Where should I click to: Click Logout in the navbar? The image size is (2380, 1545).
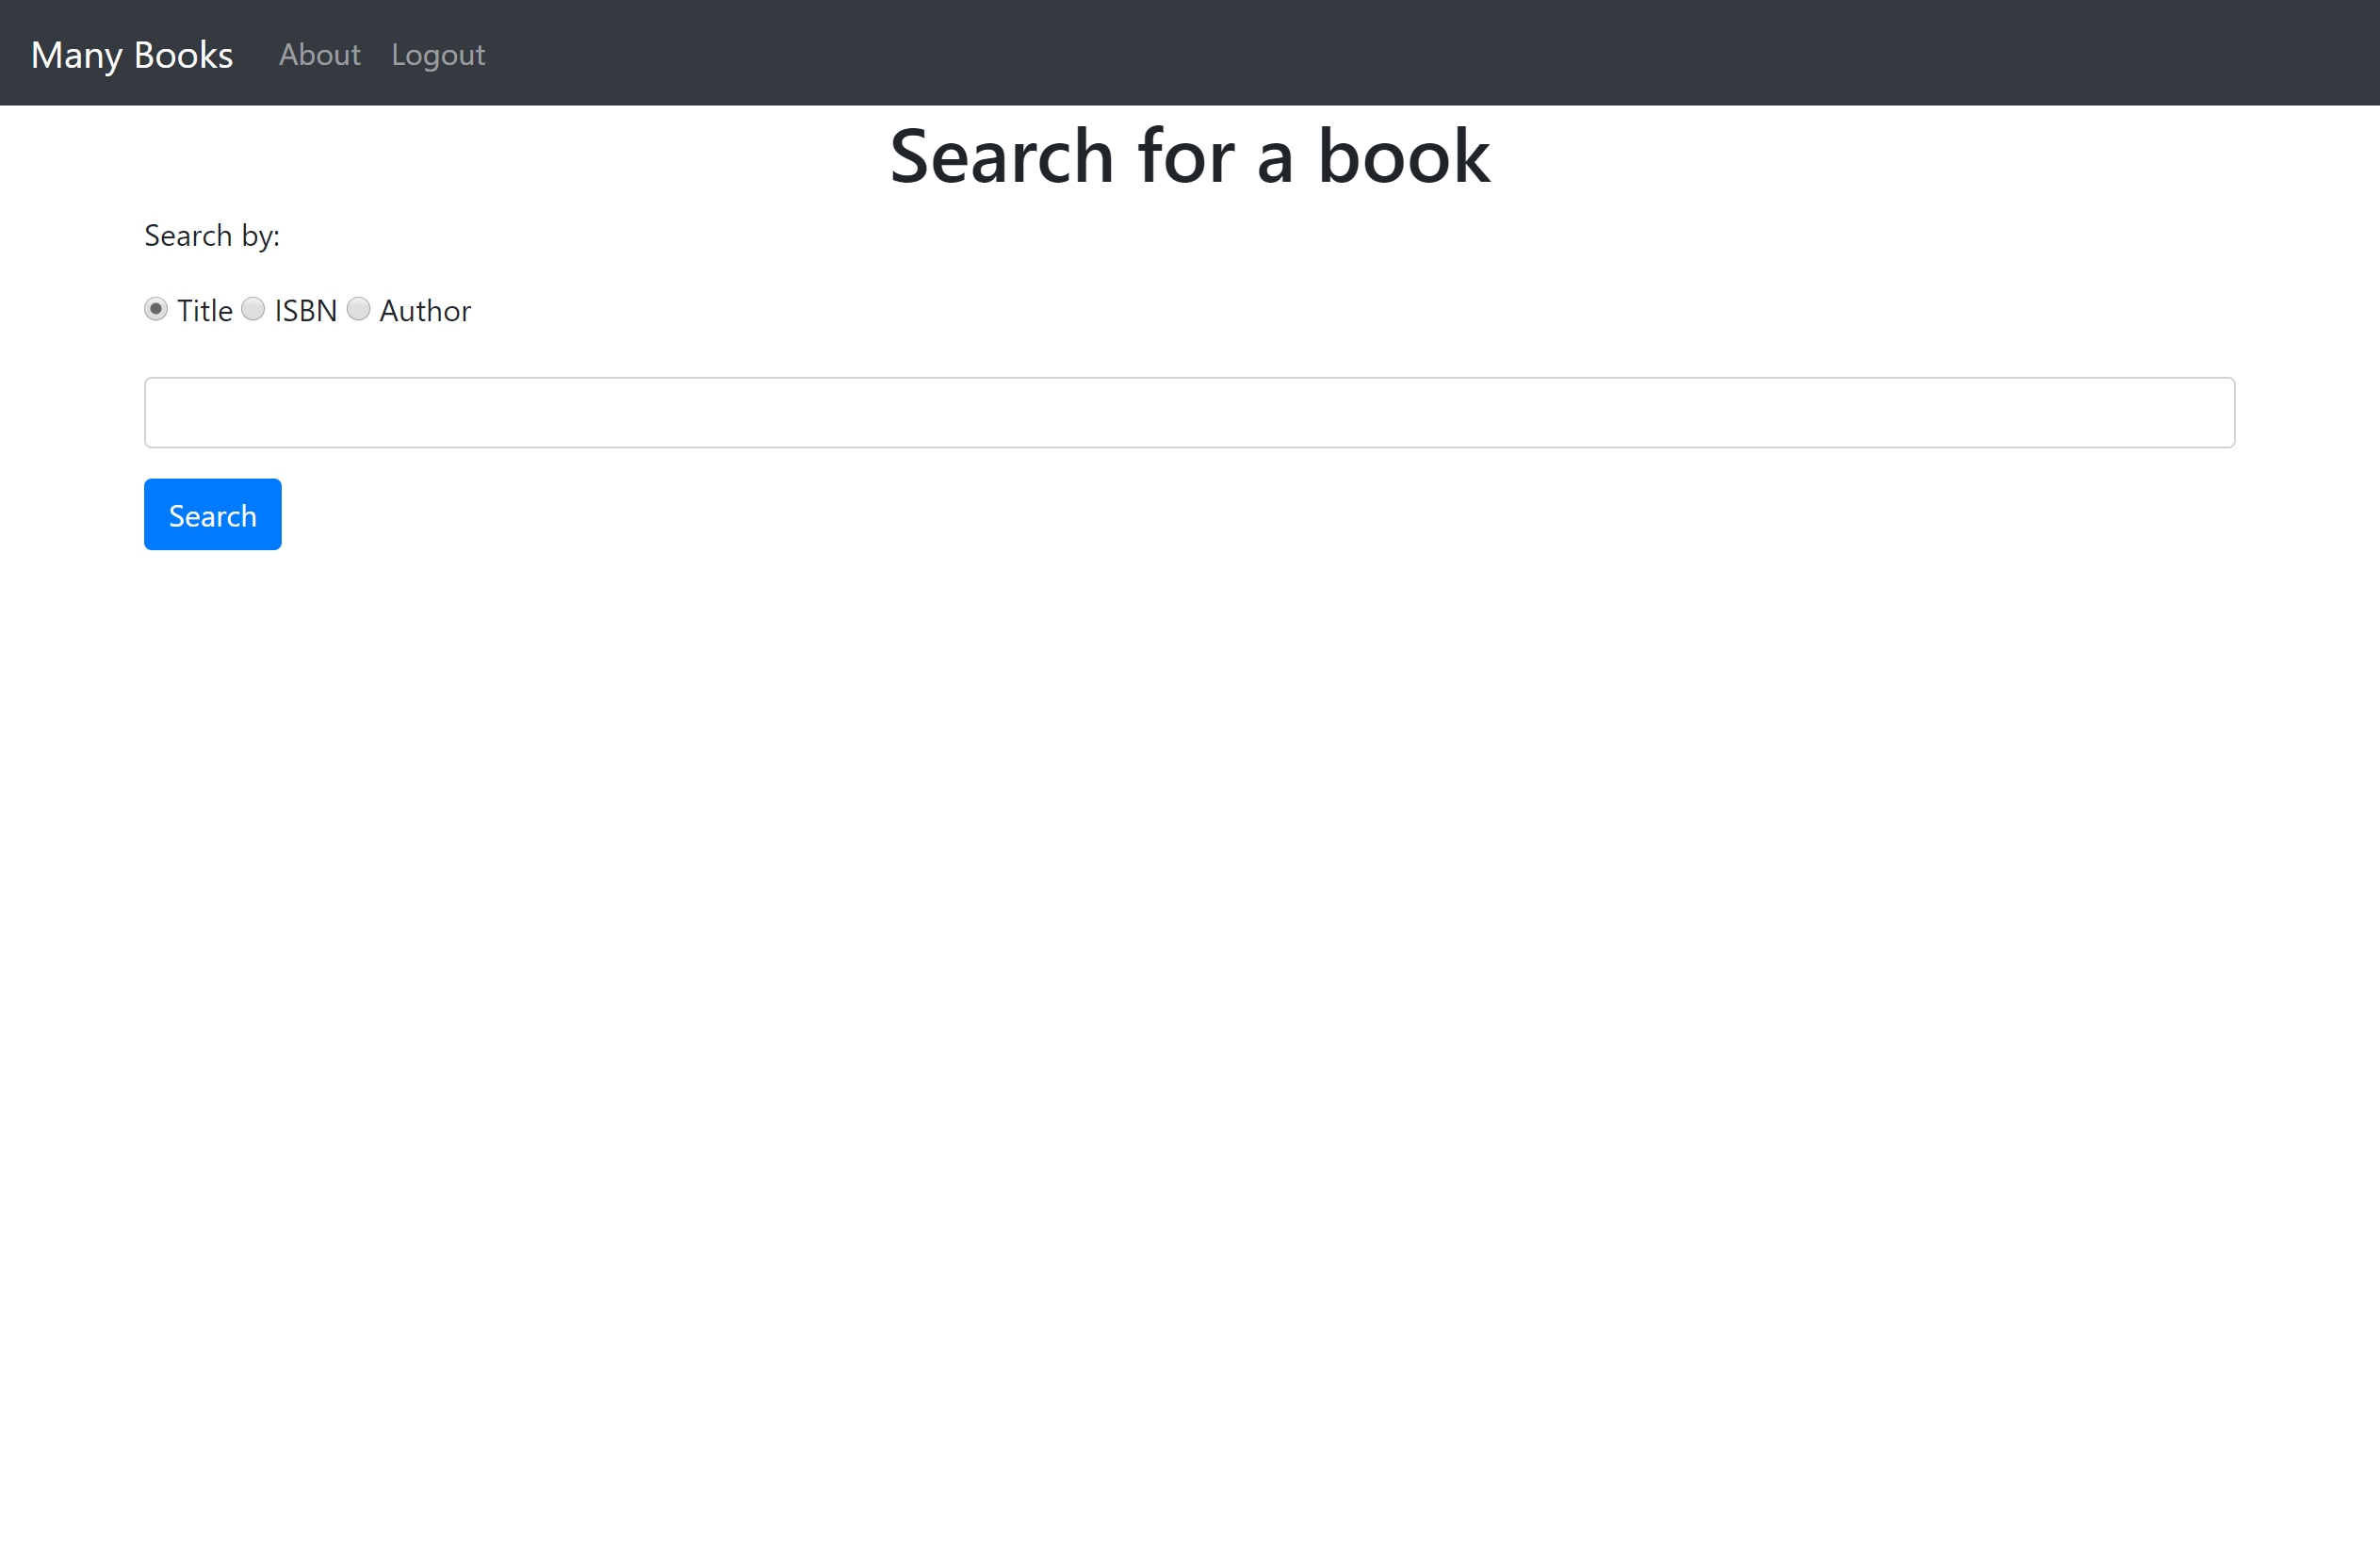(438, 54)
